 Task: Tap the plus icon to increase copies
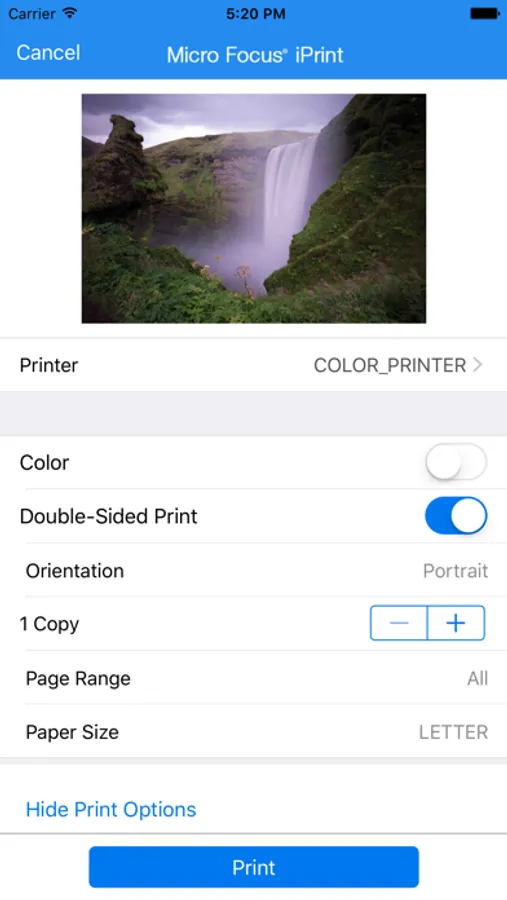pos(456,623)
